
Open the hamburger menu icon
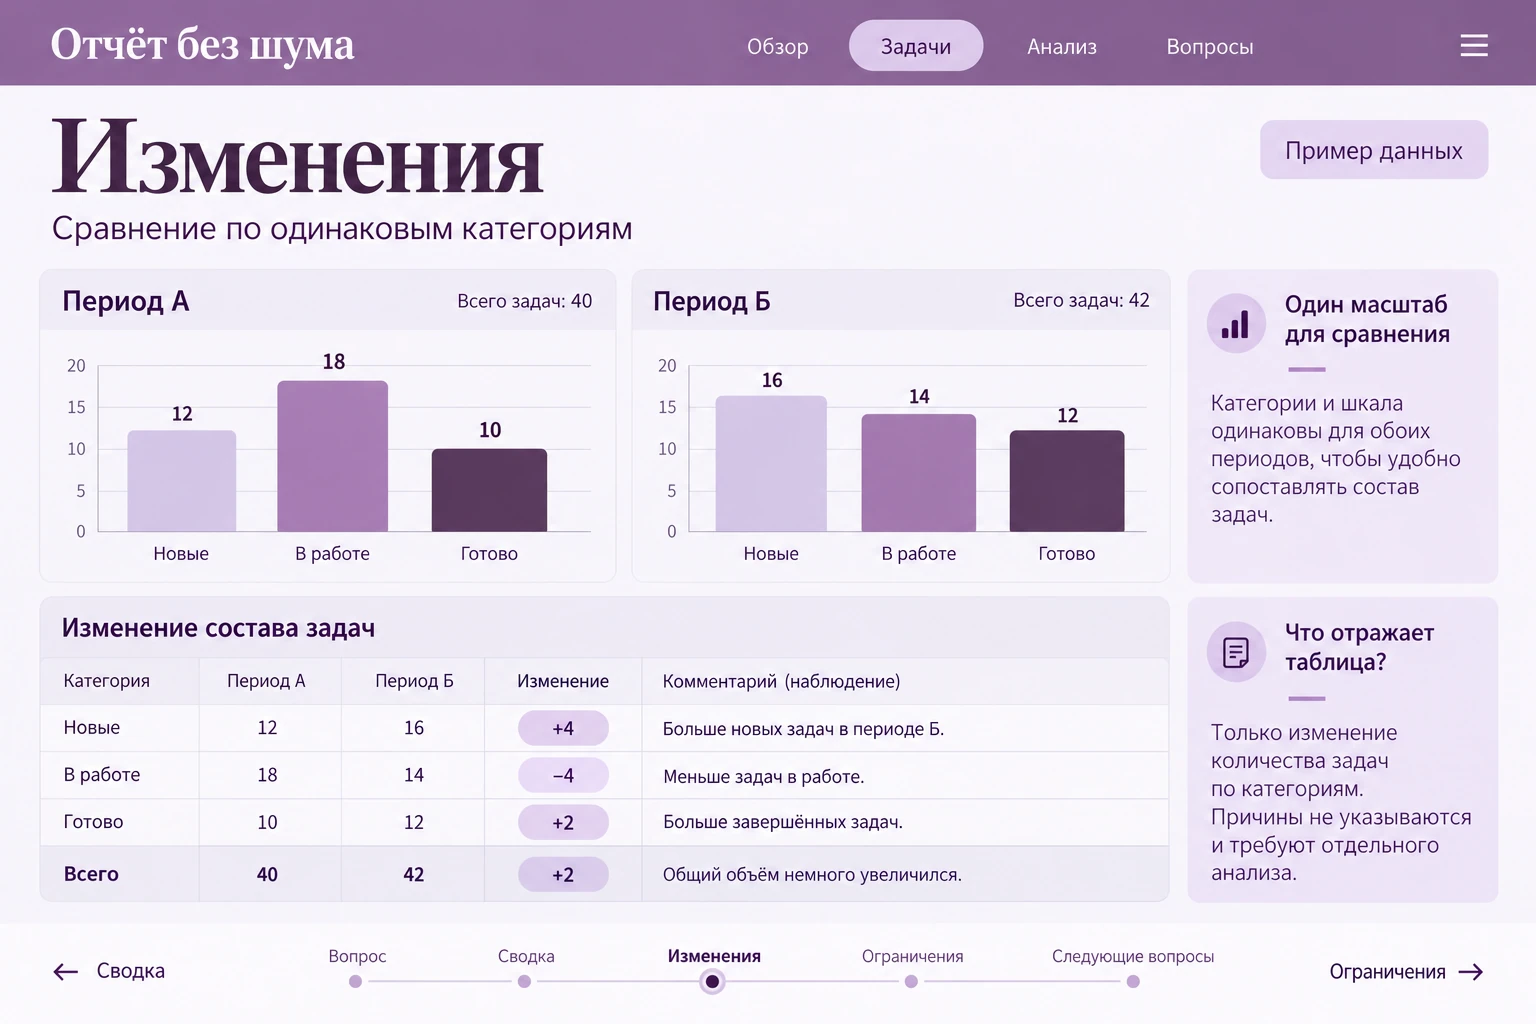point(1474,46)
